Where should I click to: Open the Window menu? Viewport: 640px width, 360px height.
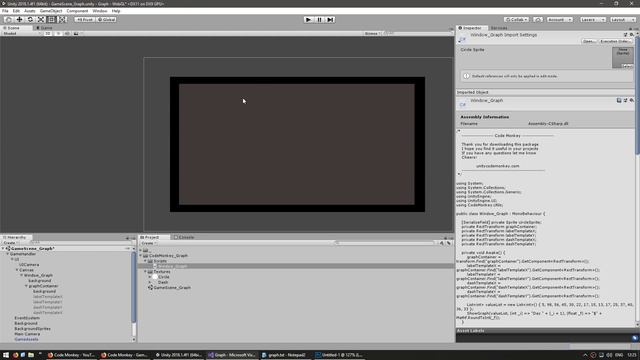click(100, 11)
